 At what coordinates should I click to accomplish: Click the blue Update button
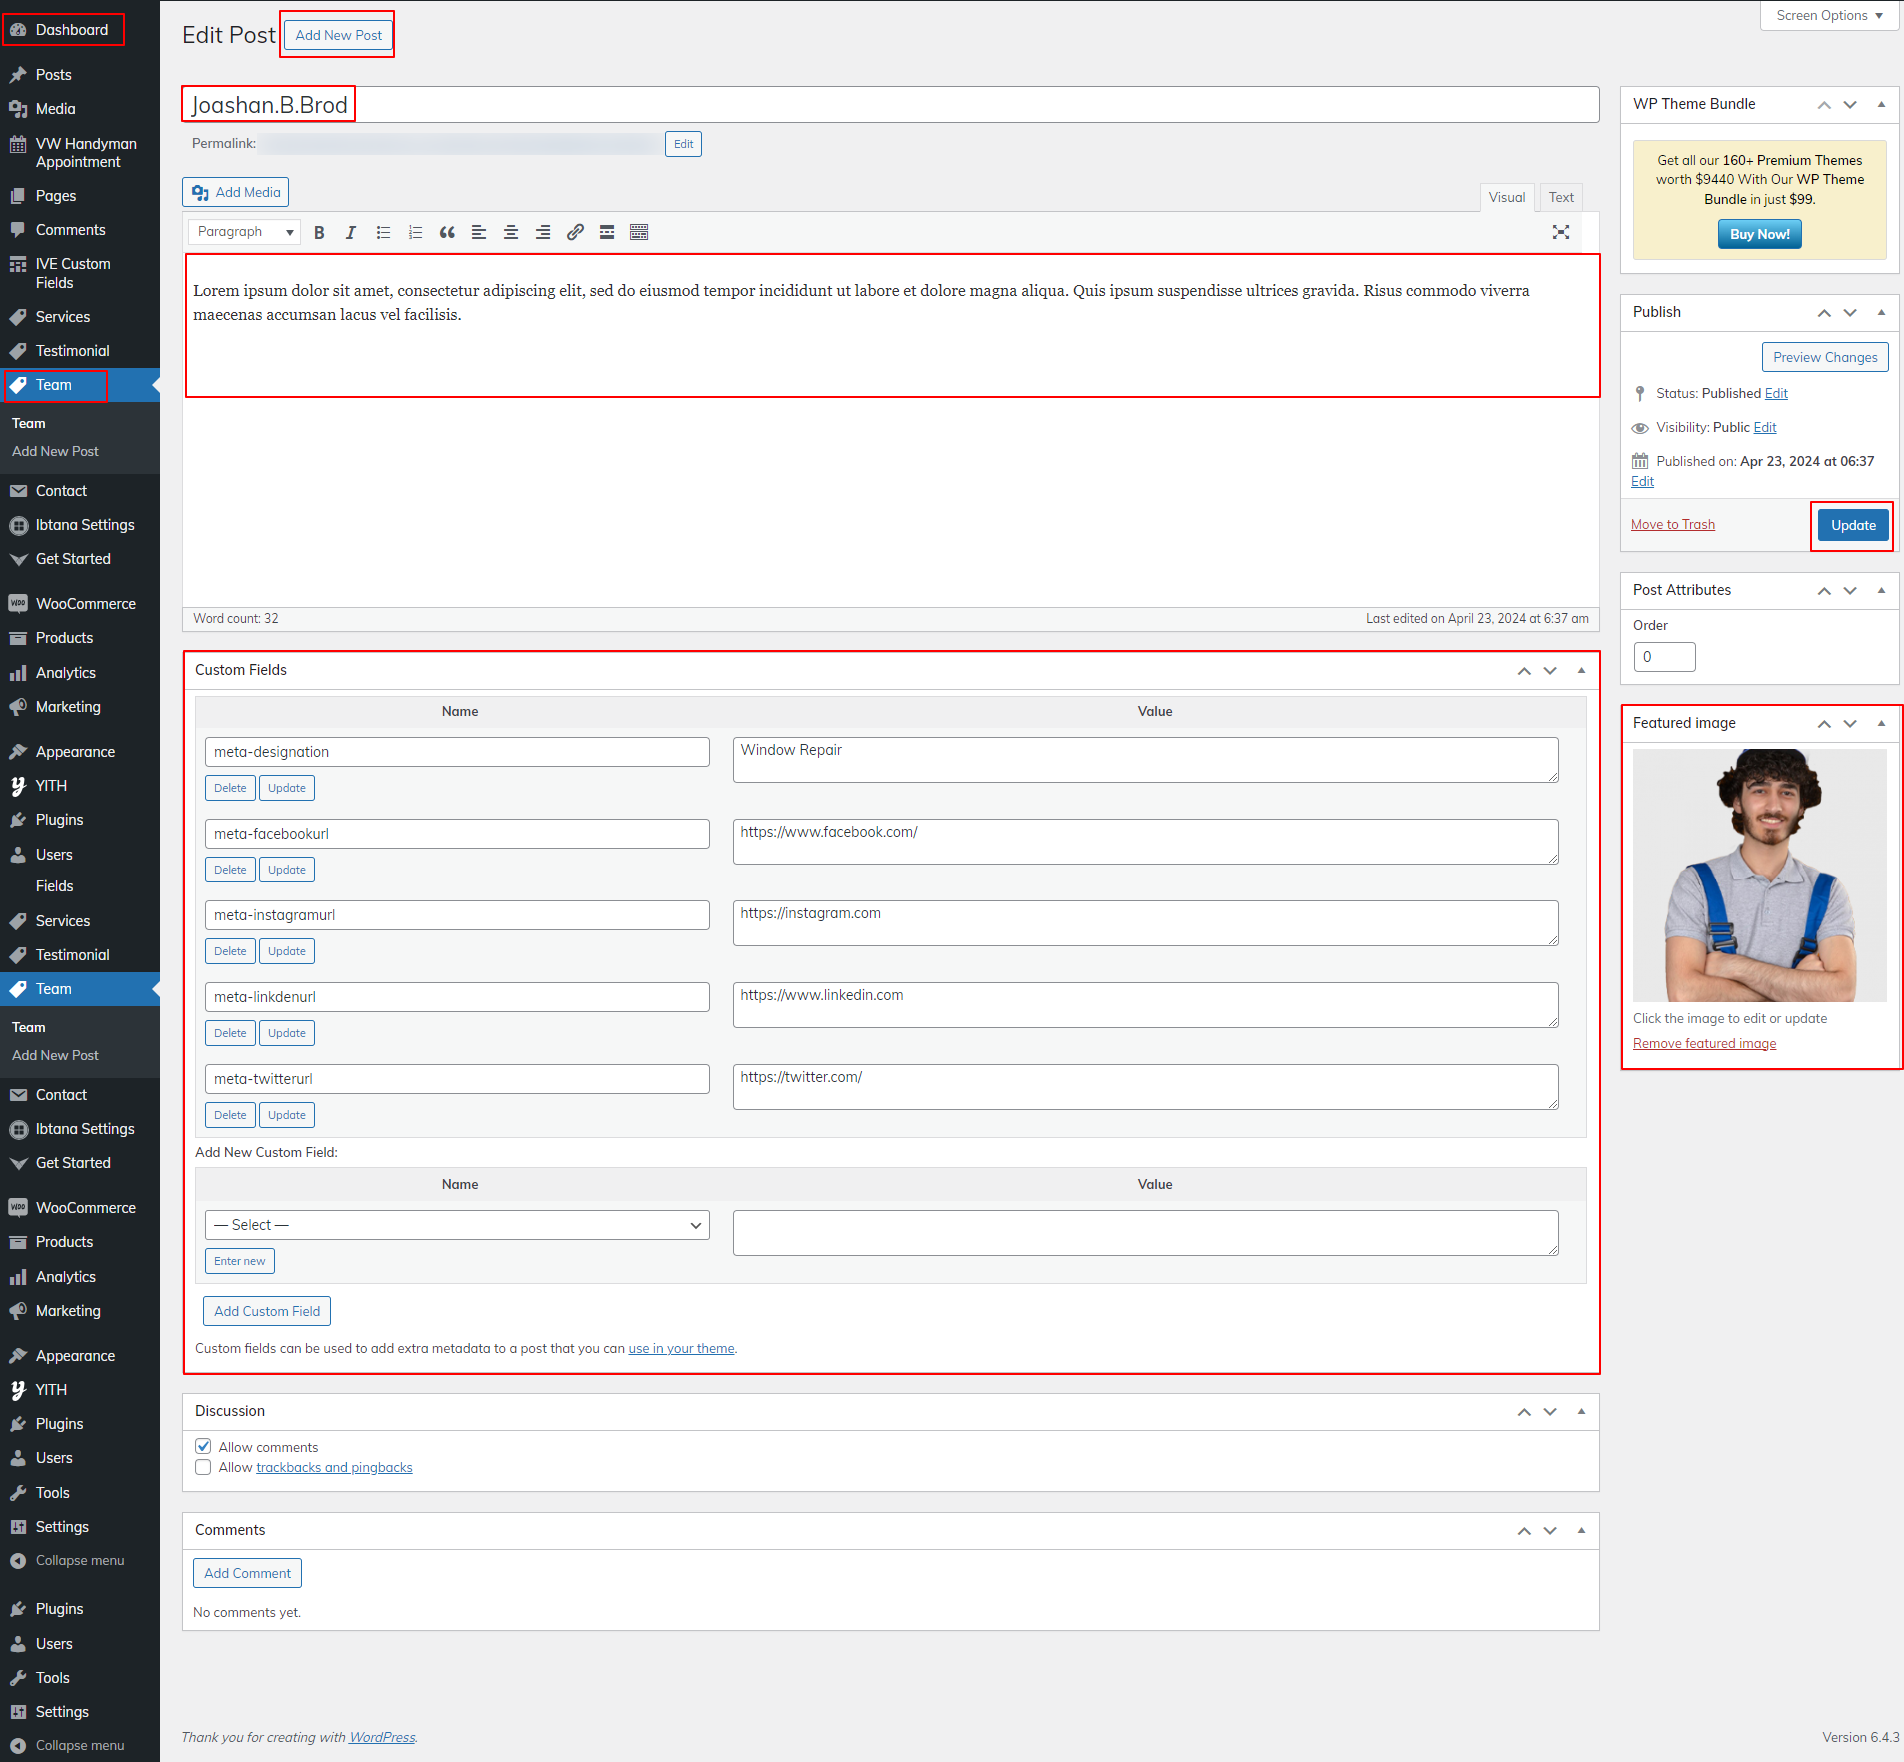click(x=1852, y=525)
